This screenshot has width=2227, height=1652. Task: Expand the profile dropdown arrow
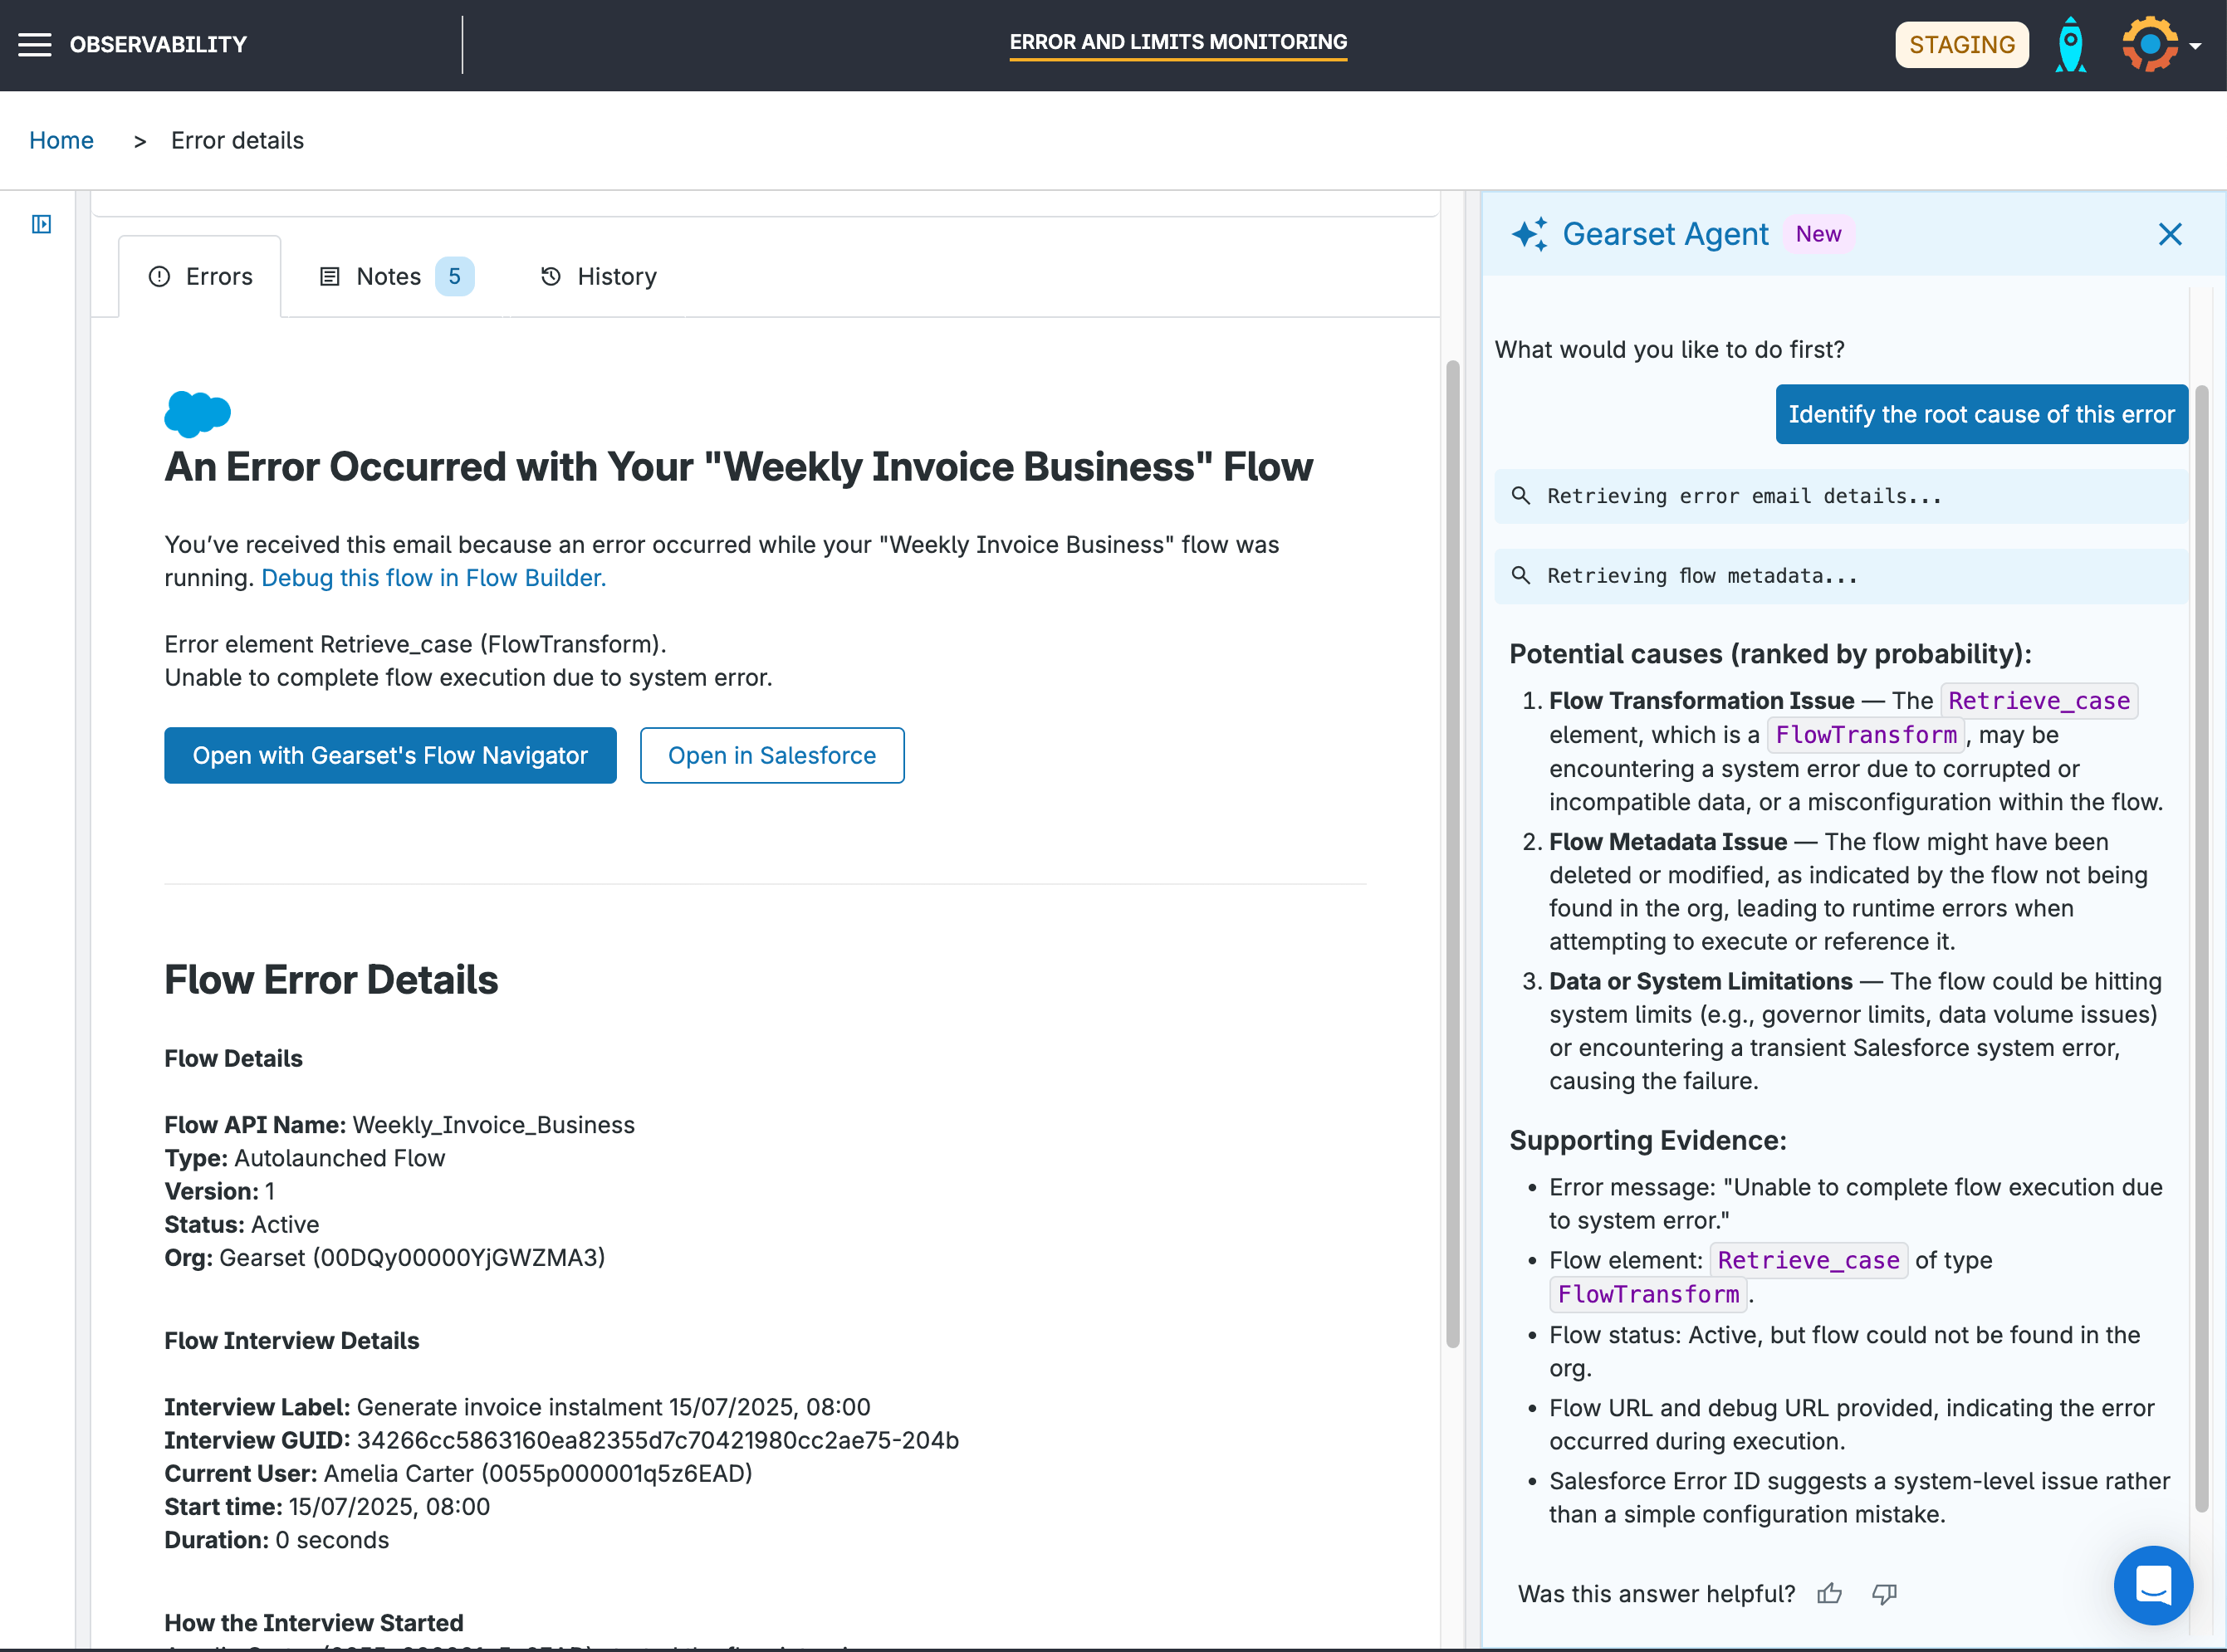coord(2196,47)
